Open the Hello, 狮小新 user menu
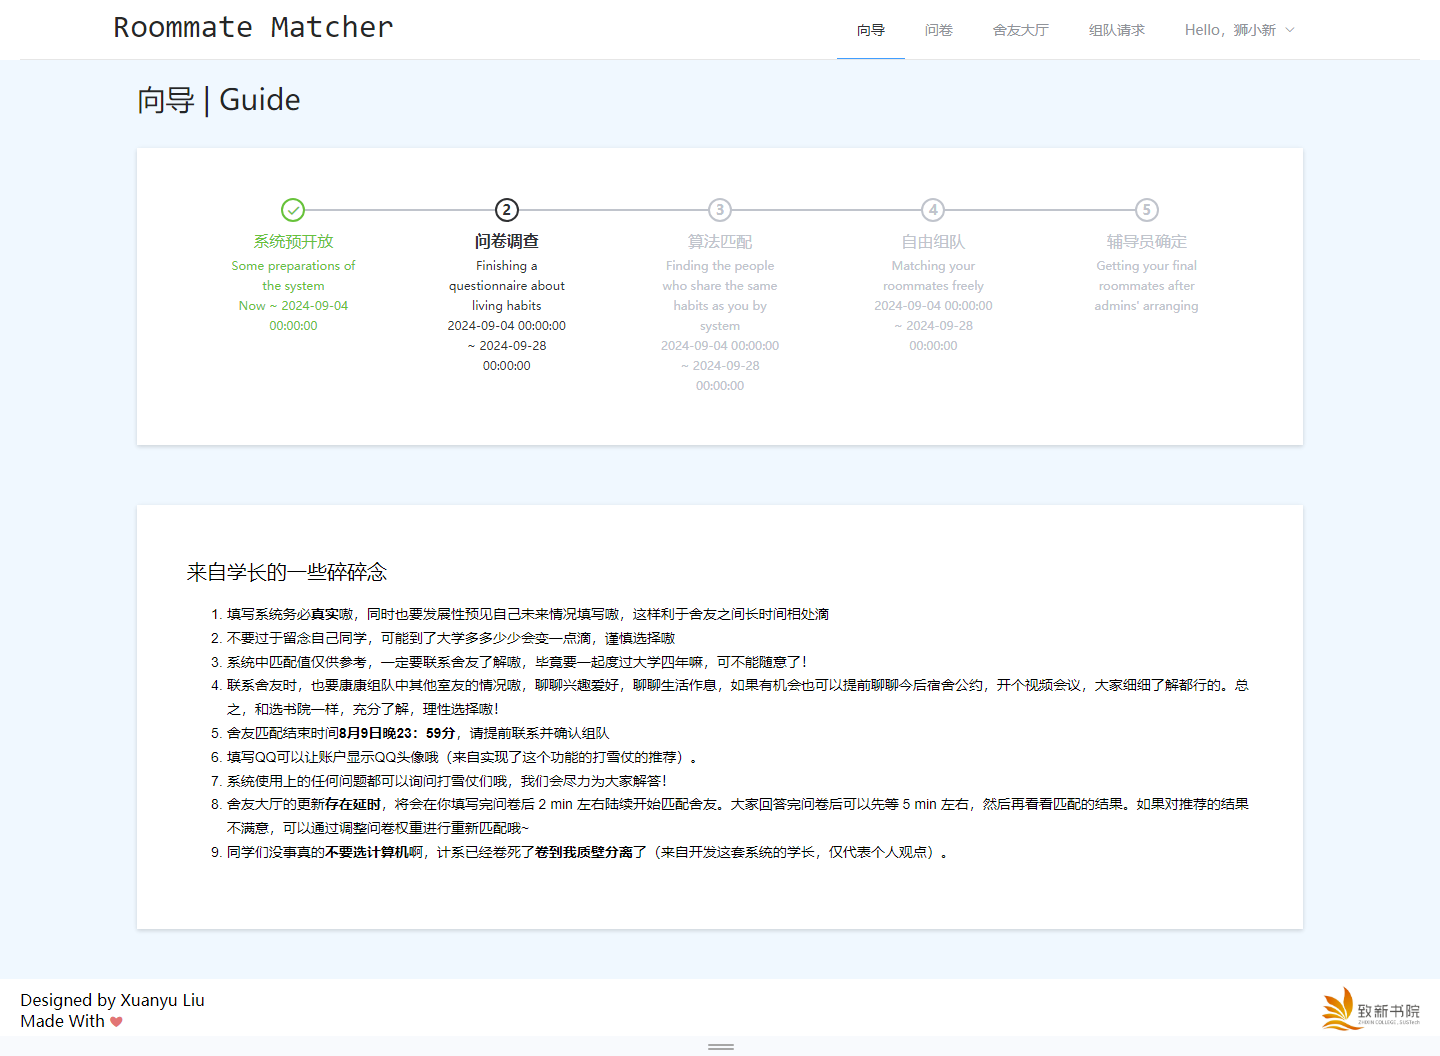 pos(1240,30)
